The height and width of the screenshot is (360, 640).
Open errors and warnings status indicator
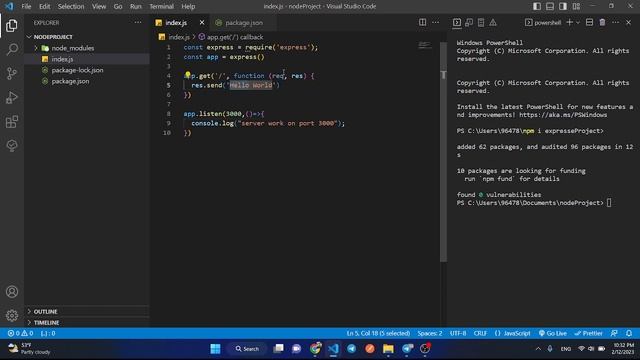pyautogui.click(x=20, y=333)
